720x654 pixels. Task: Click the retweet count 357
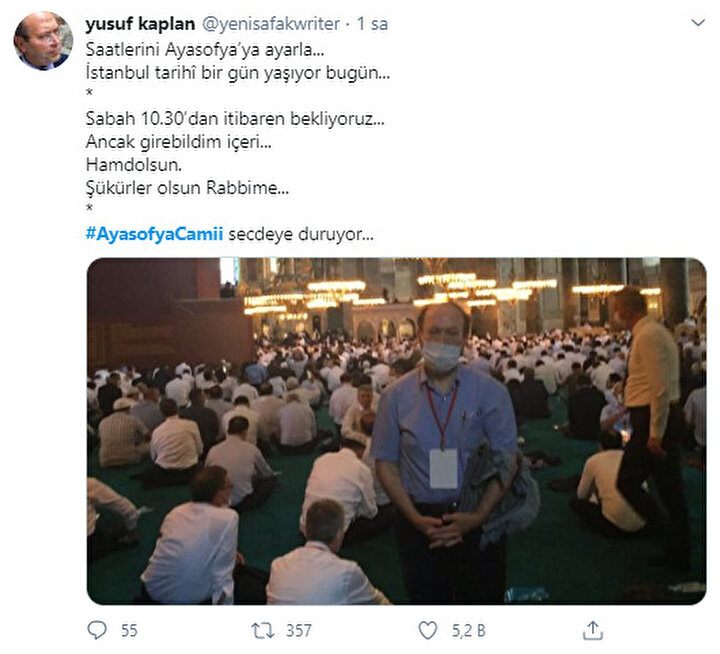(298, 631)
